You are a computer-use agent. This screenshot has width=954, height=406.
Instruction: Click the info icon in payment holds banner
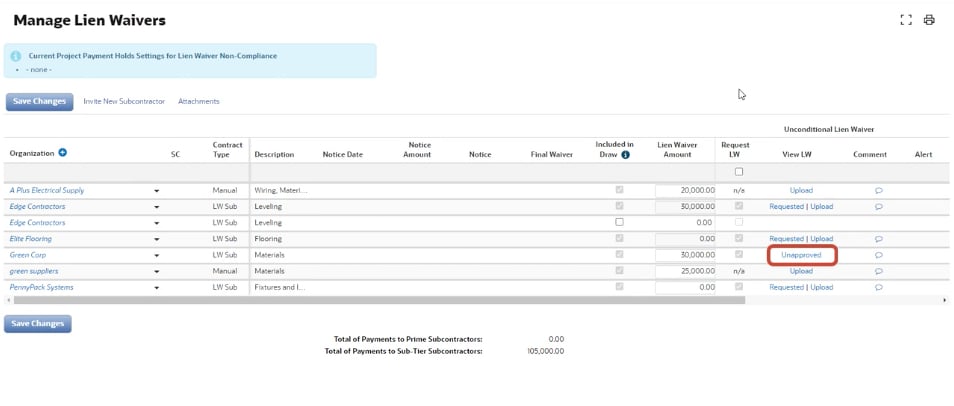coord(16,56)
